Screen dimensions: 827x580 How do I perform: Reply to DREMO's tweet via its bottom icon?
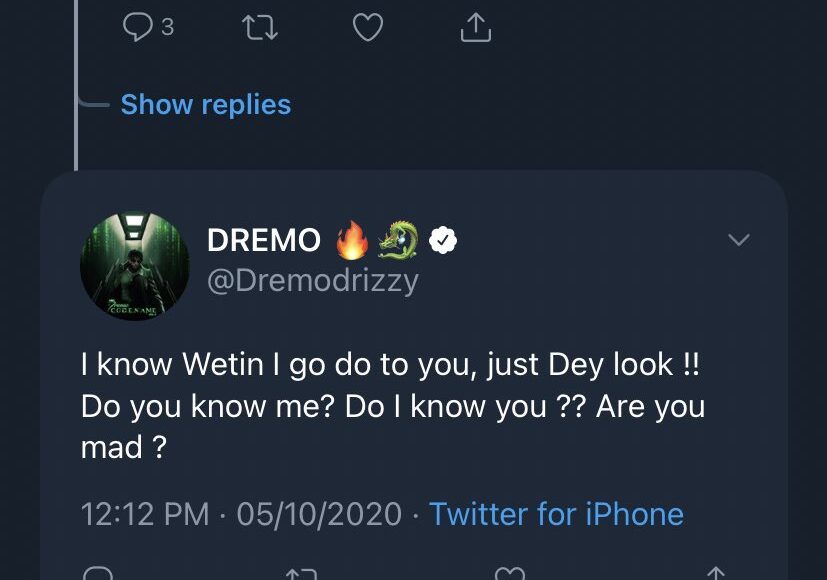(98, 573)
